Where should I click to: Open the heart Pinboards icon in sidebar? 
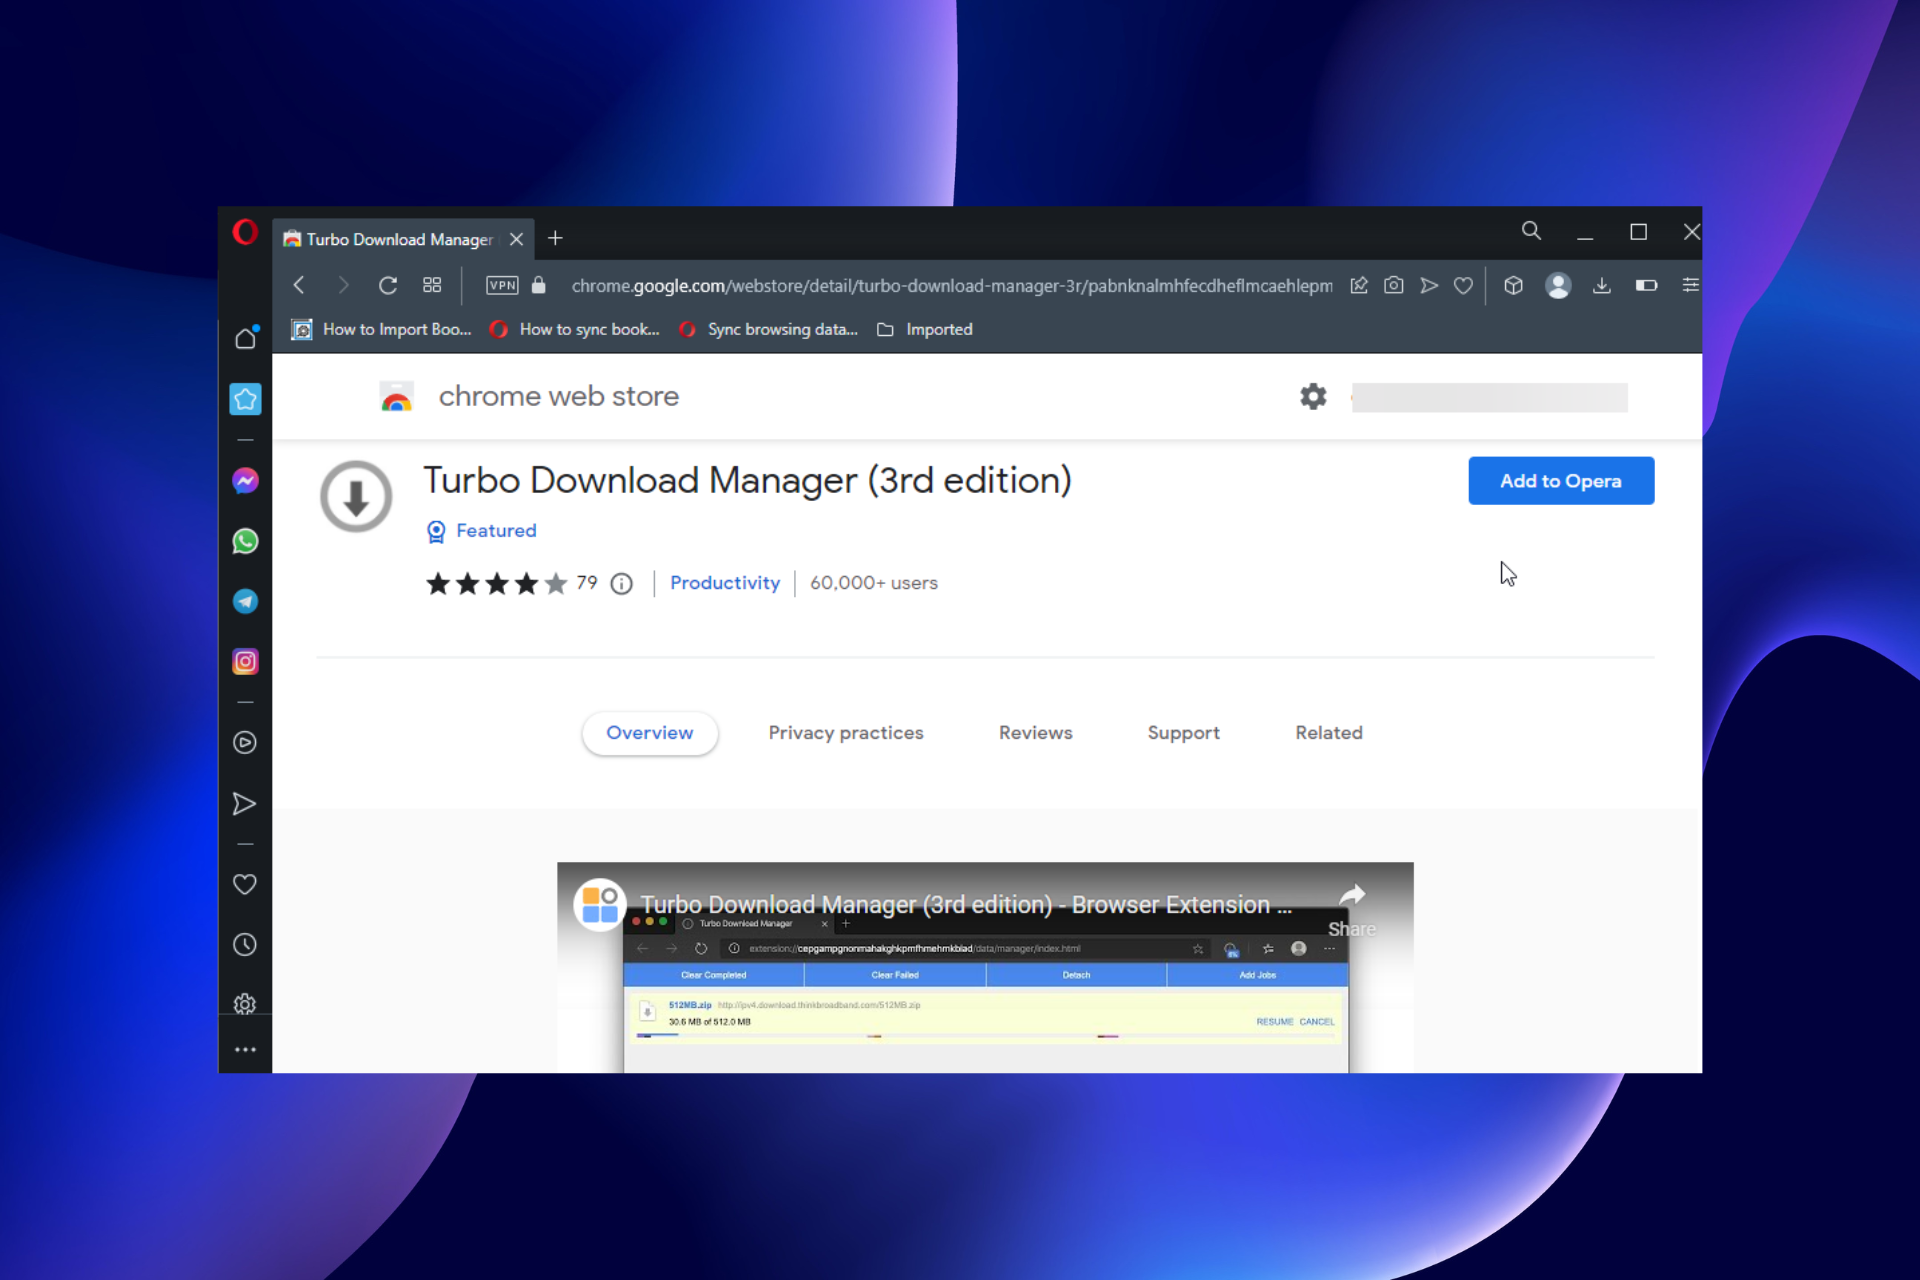tap(245, 884)
